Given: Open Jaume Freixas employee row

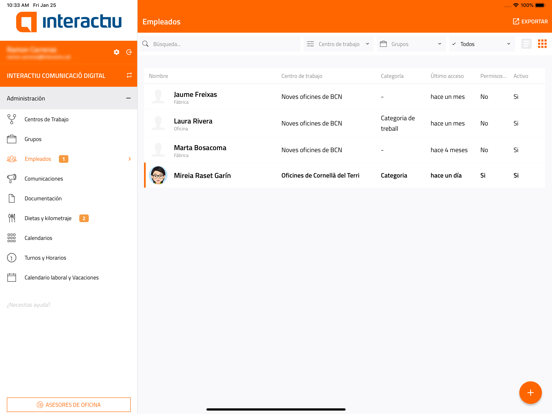Looking at the screenshot, I should pyautogui.click(x=345, y=96).
